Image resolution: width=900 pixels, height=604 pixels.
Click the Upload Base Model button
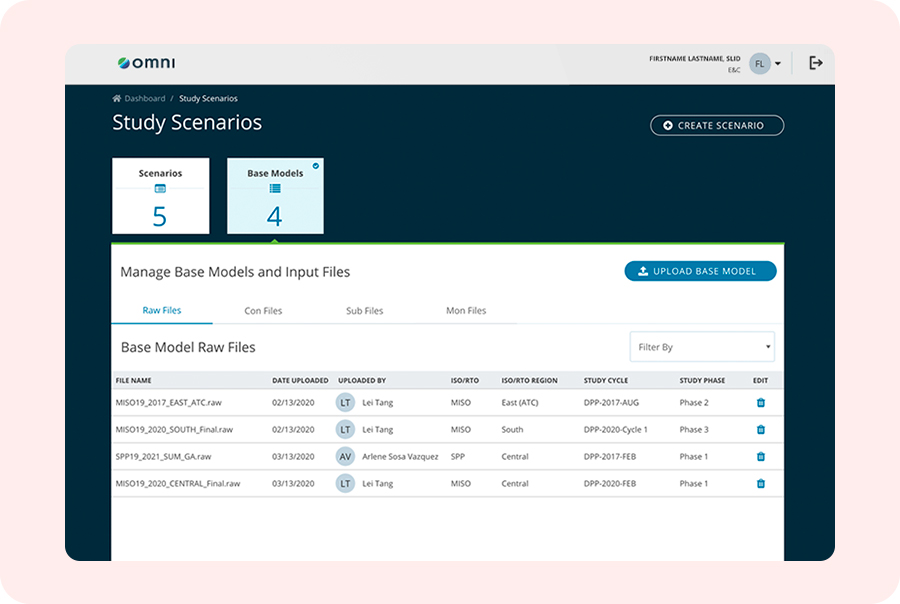pyautogui.click(x=700, y=271)
